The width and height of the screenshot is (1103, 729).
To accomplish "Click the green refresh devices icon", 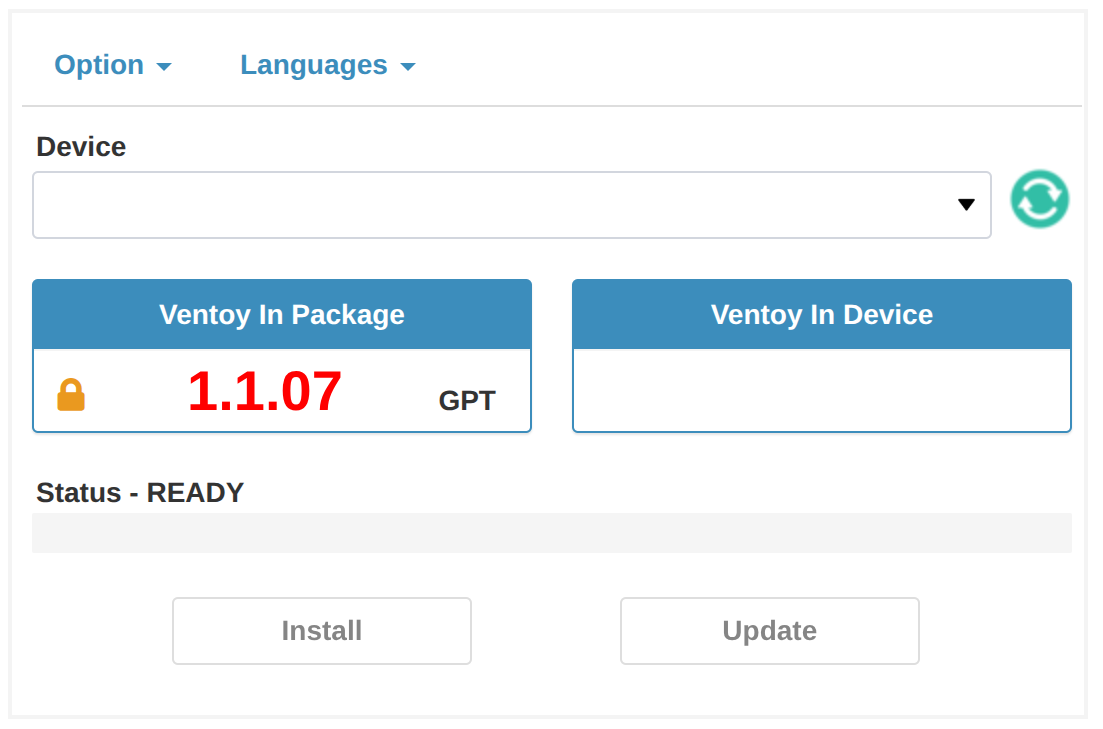I will 1039,199.
